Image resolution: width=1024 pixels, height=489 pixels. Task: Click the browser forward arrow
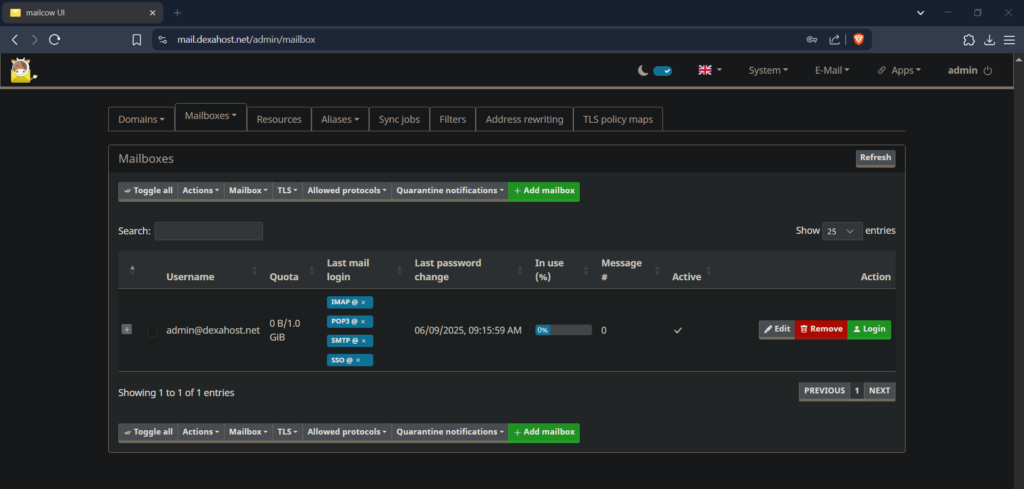click(x=35, y=40)
